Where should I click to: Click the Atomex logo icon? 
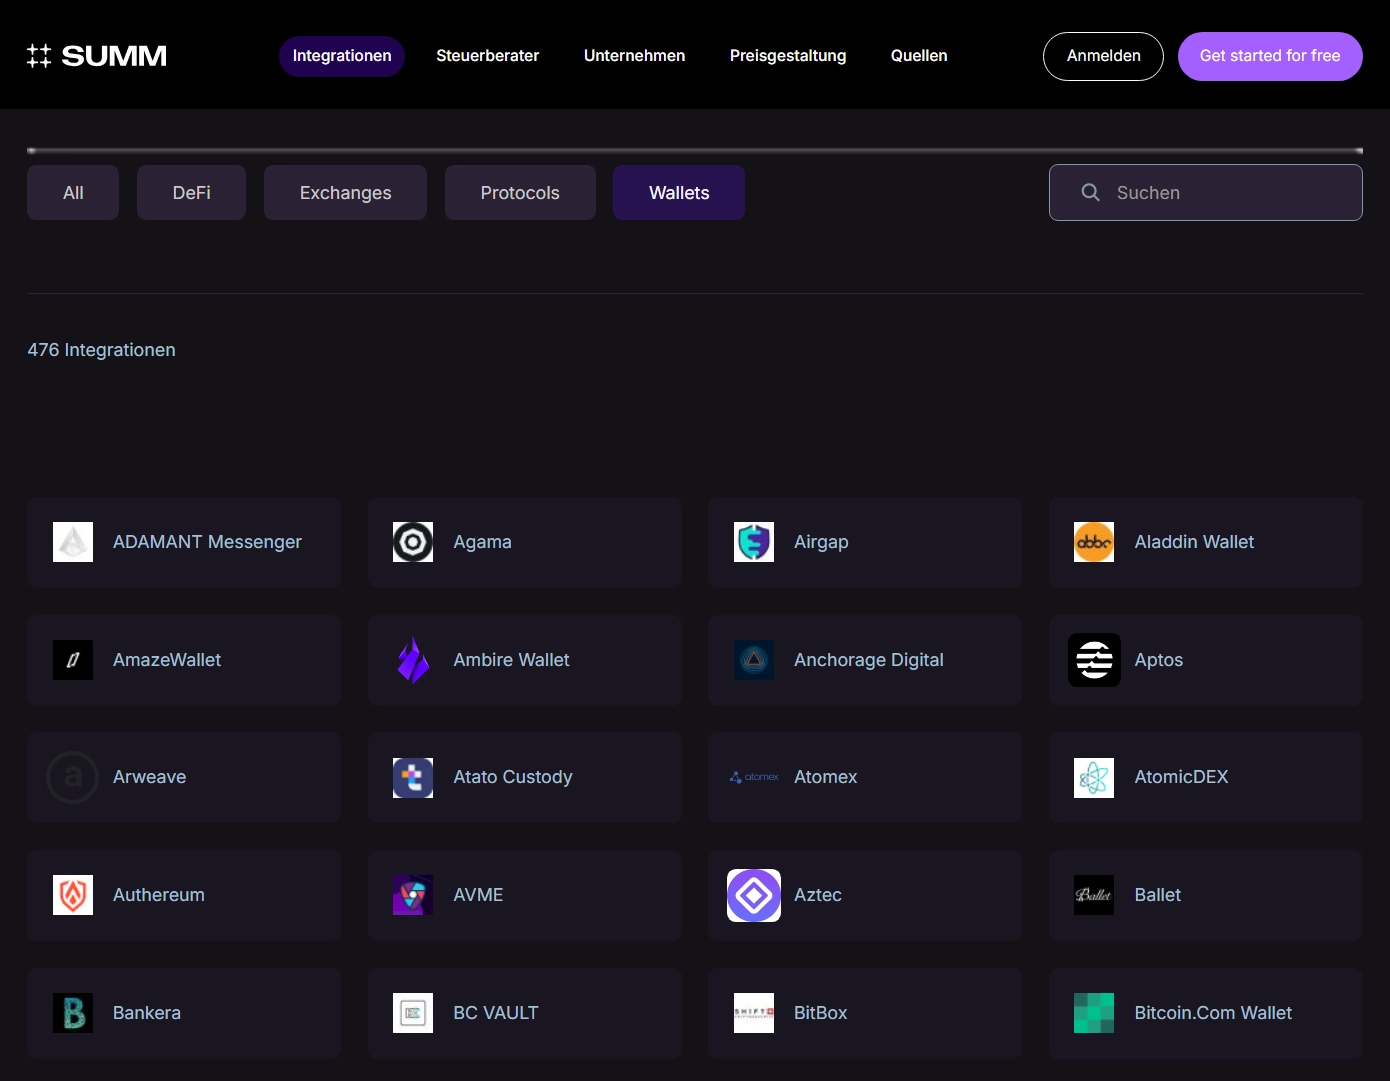[754, 777]
